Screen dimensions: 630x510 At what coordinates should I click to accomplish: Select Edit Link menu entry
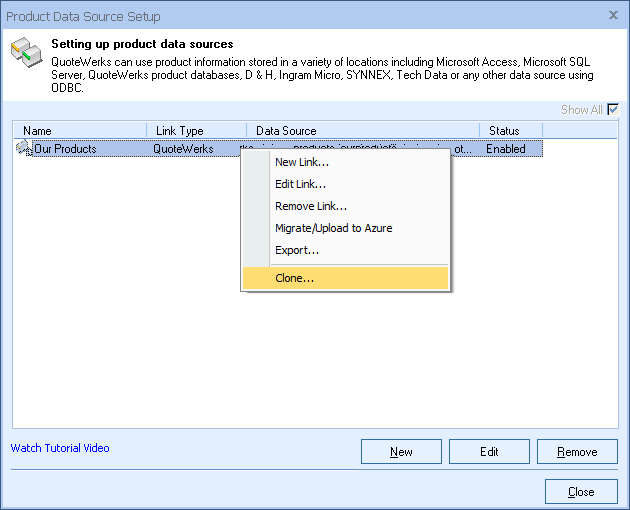[x=300, y=184]
